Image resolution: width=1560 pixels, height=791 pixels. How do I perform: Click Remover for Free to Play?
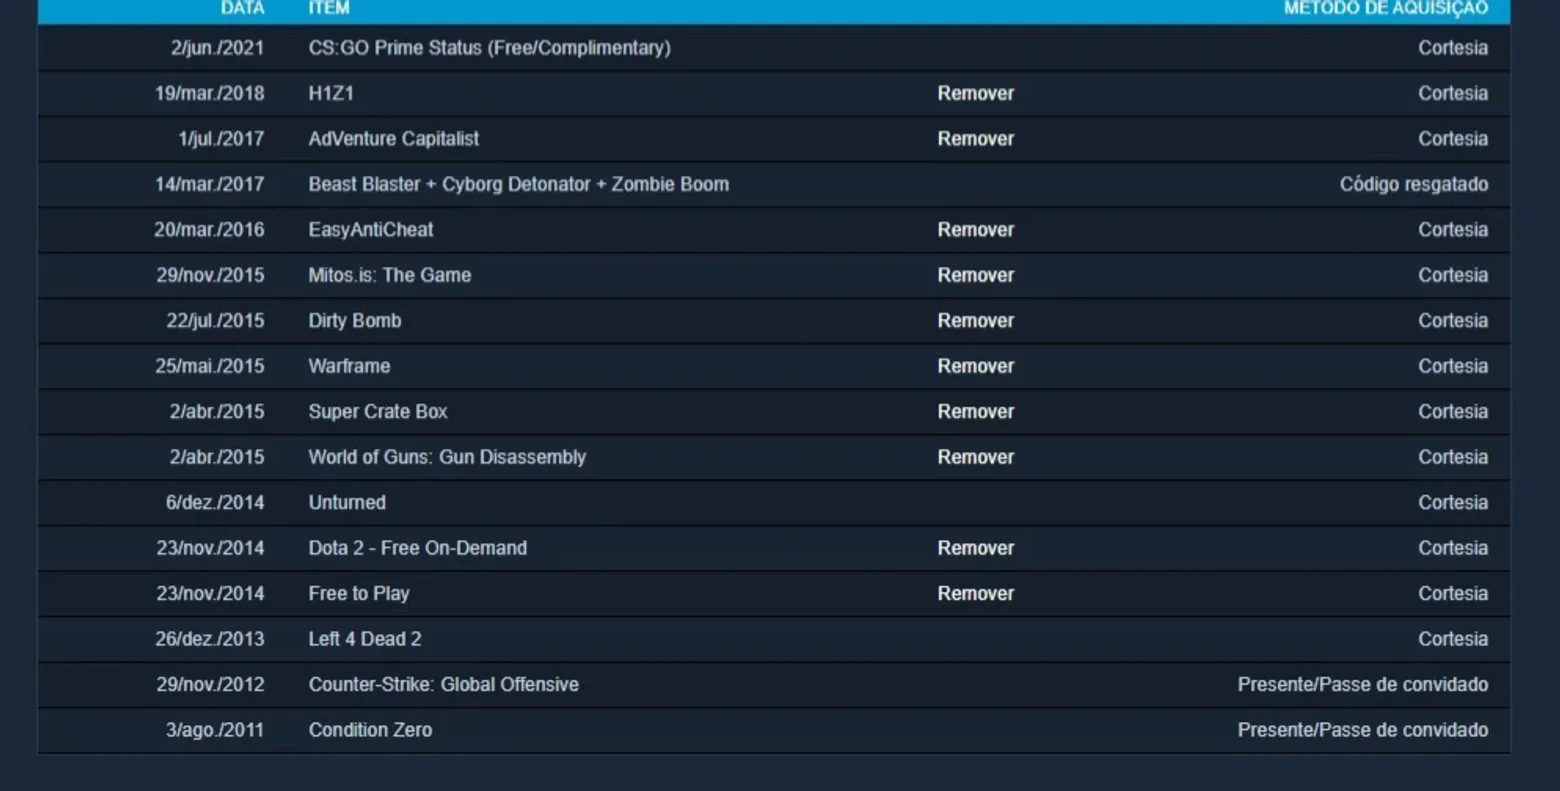click(x=975, y=594)
